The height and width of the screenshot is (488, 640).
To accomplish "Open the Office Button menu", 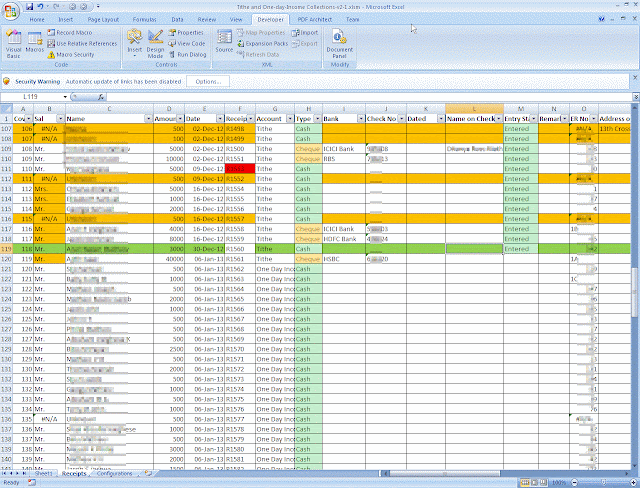I will pyautogui.click(x=11, y=11).
